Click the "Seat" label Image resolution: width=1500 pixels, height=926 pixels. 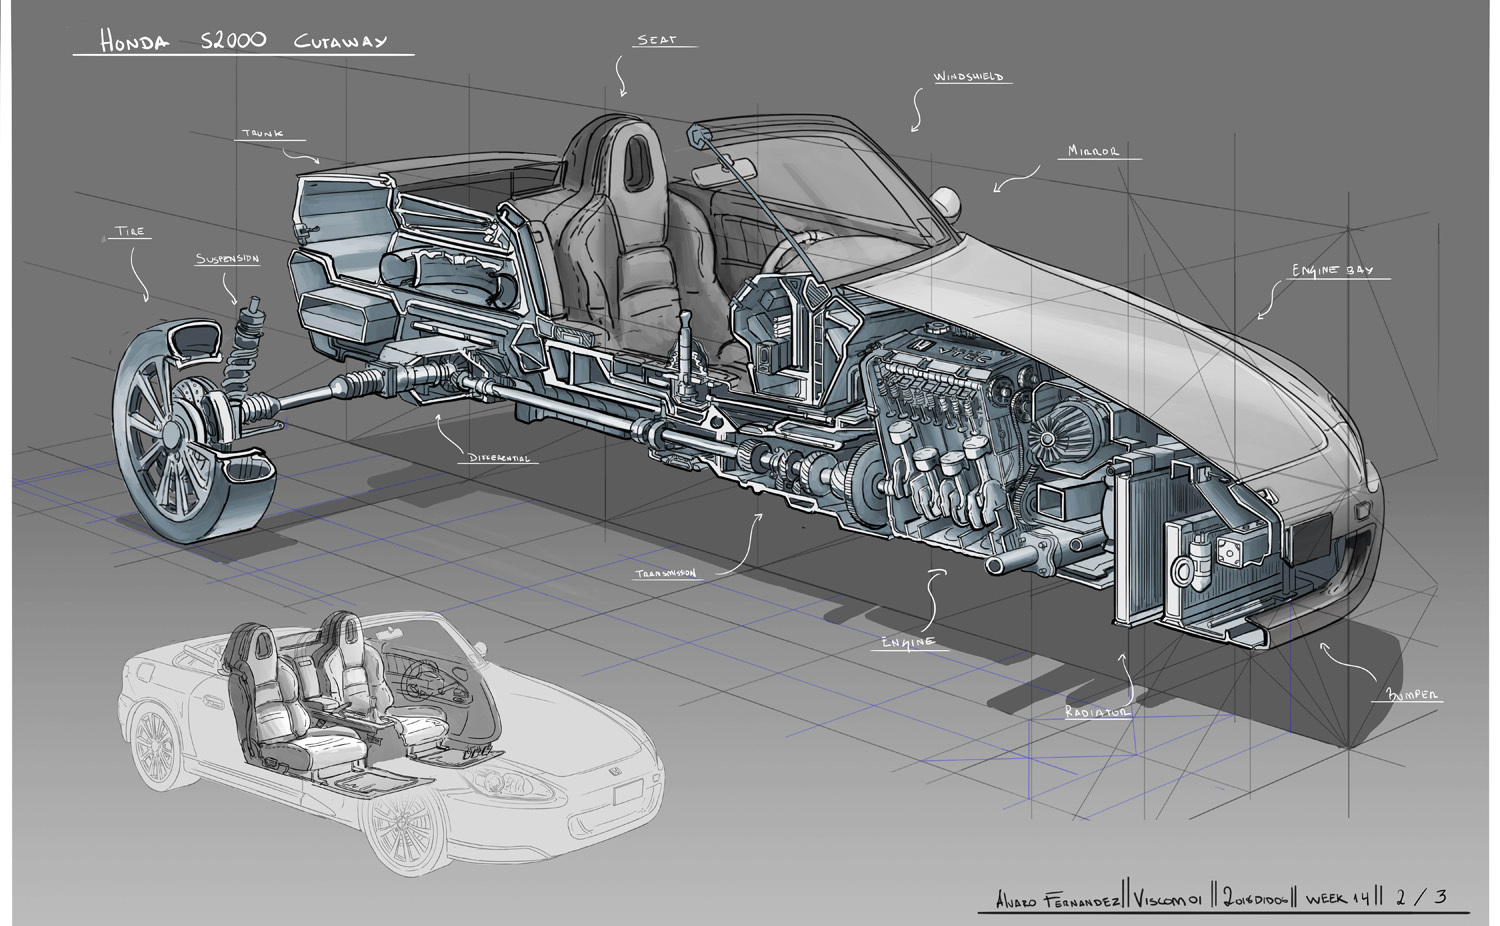657,40
